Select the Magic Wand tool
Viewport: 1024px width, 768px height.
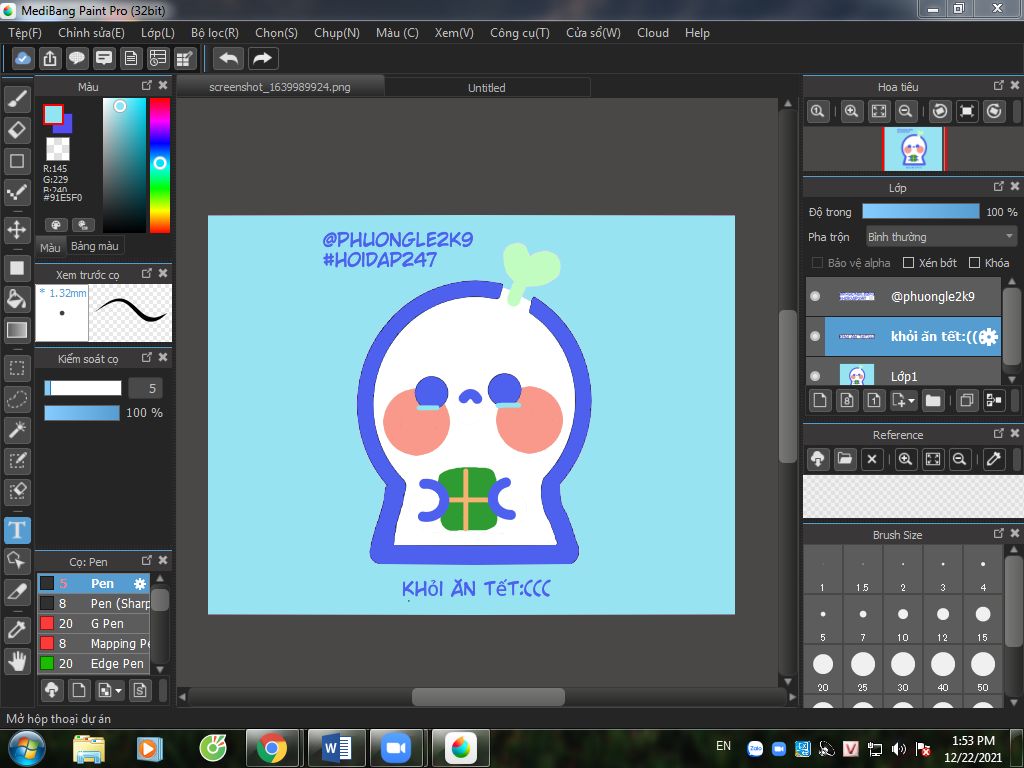18,430
